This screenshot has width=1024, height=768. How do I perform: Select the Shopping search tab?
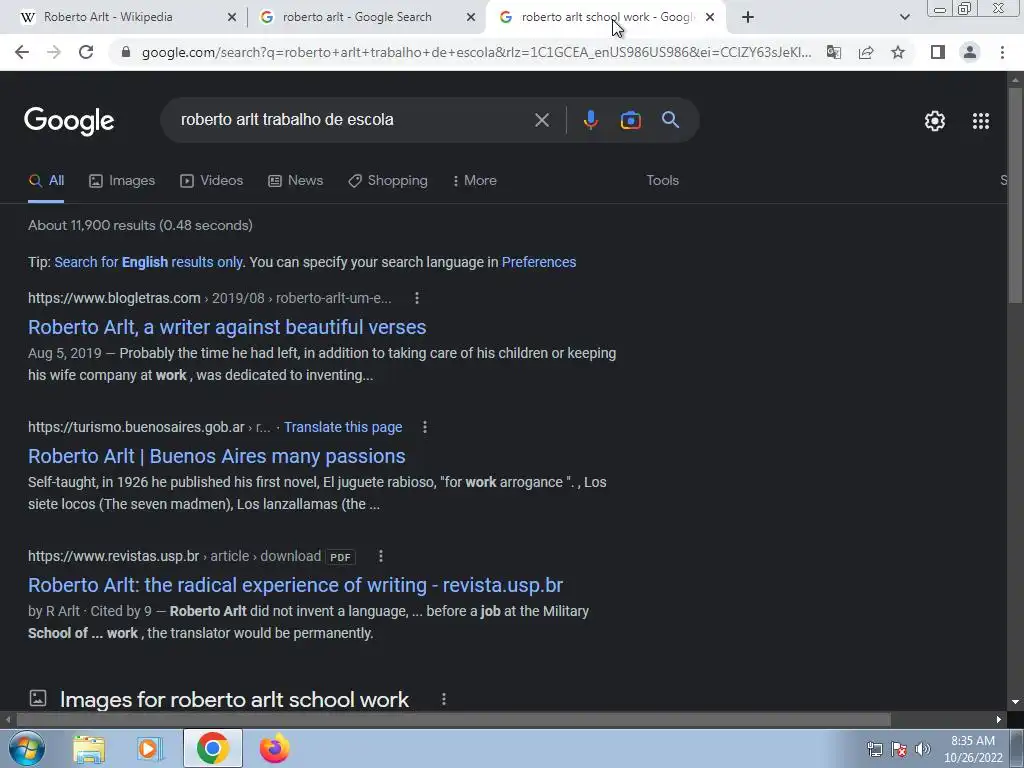coord(388,181)
